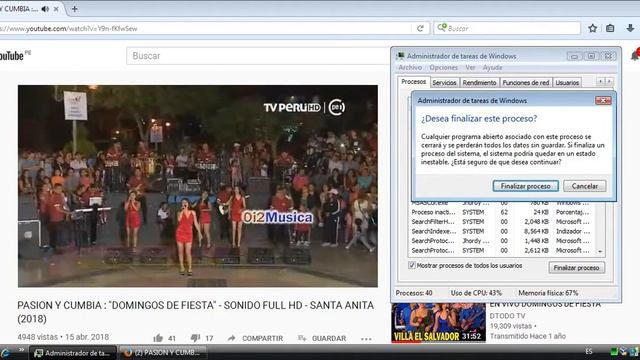Bookmark this page with the star icon
640x360 pixels.
coord(593,28)
